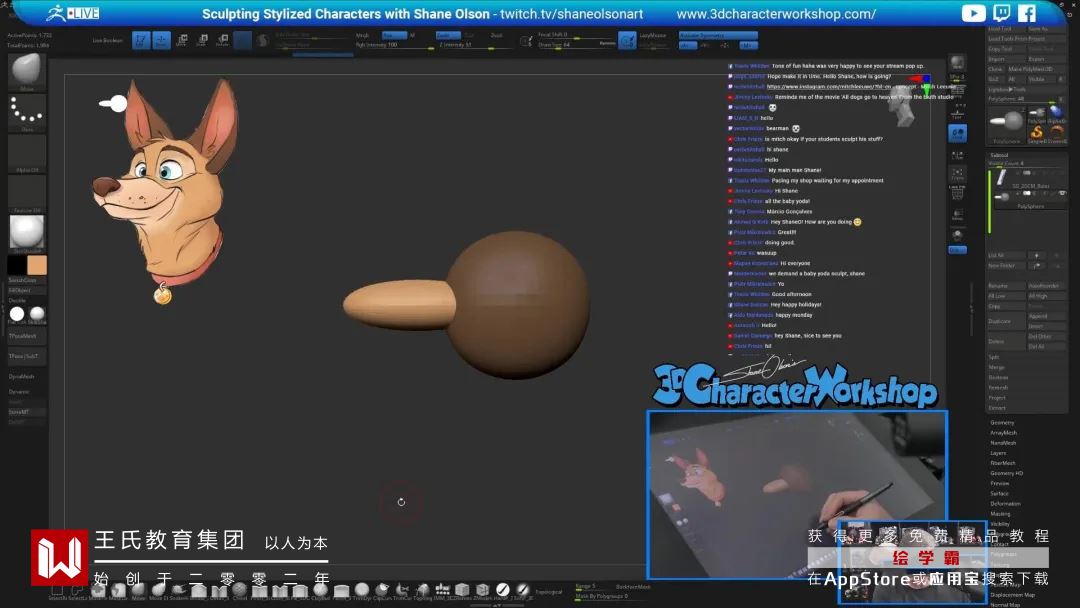The image size is (1080, 608).
Task: Click the SkinShade material sphere
Action: pos(37,314)
